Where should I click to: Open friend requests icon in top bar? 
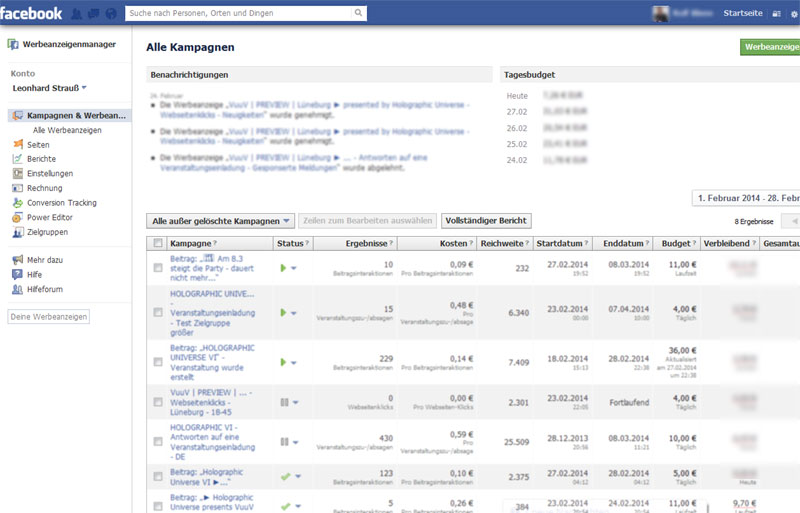pyautogui.click(x=77, y=14)
